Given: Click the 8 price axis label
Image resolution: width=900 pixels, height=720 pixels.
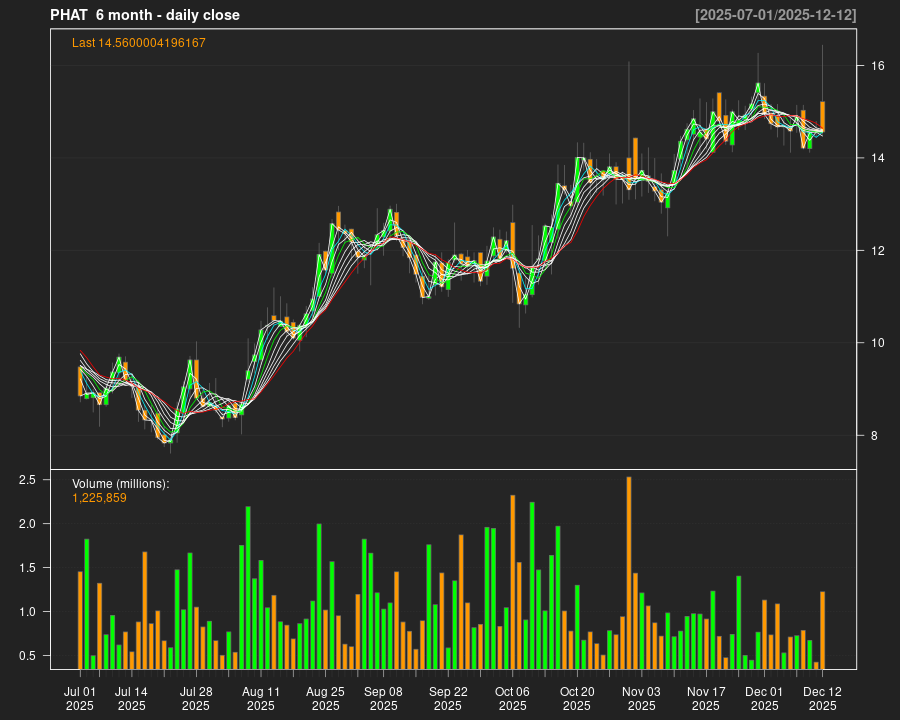Looking at the screenshot, I should 874,436.
